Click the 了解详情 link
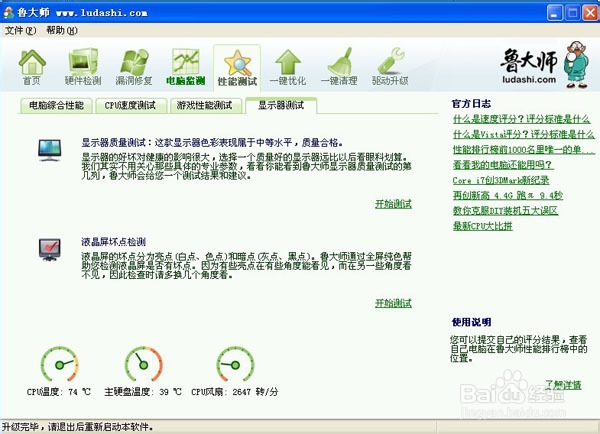Screen dimensions: 600x434 (x=563, y=385)
